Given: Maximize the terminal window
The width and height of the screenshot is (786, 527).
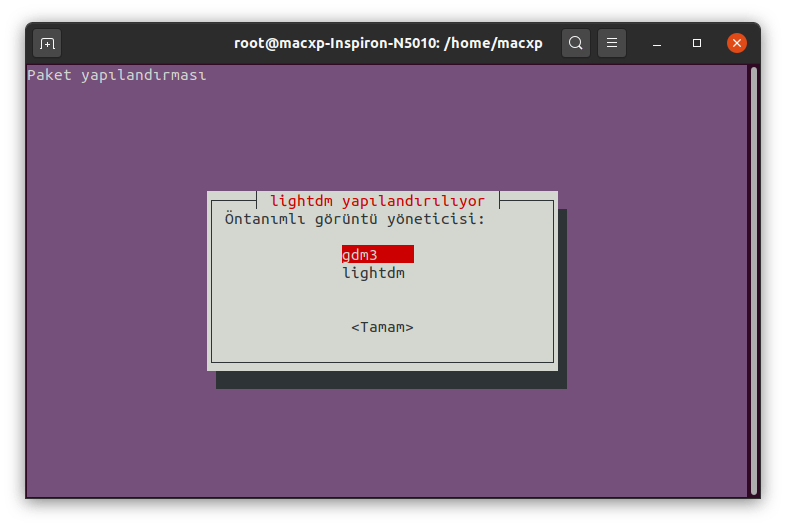Looking at the screenshot, I should 697,43.
